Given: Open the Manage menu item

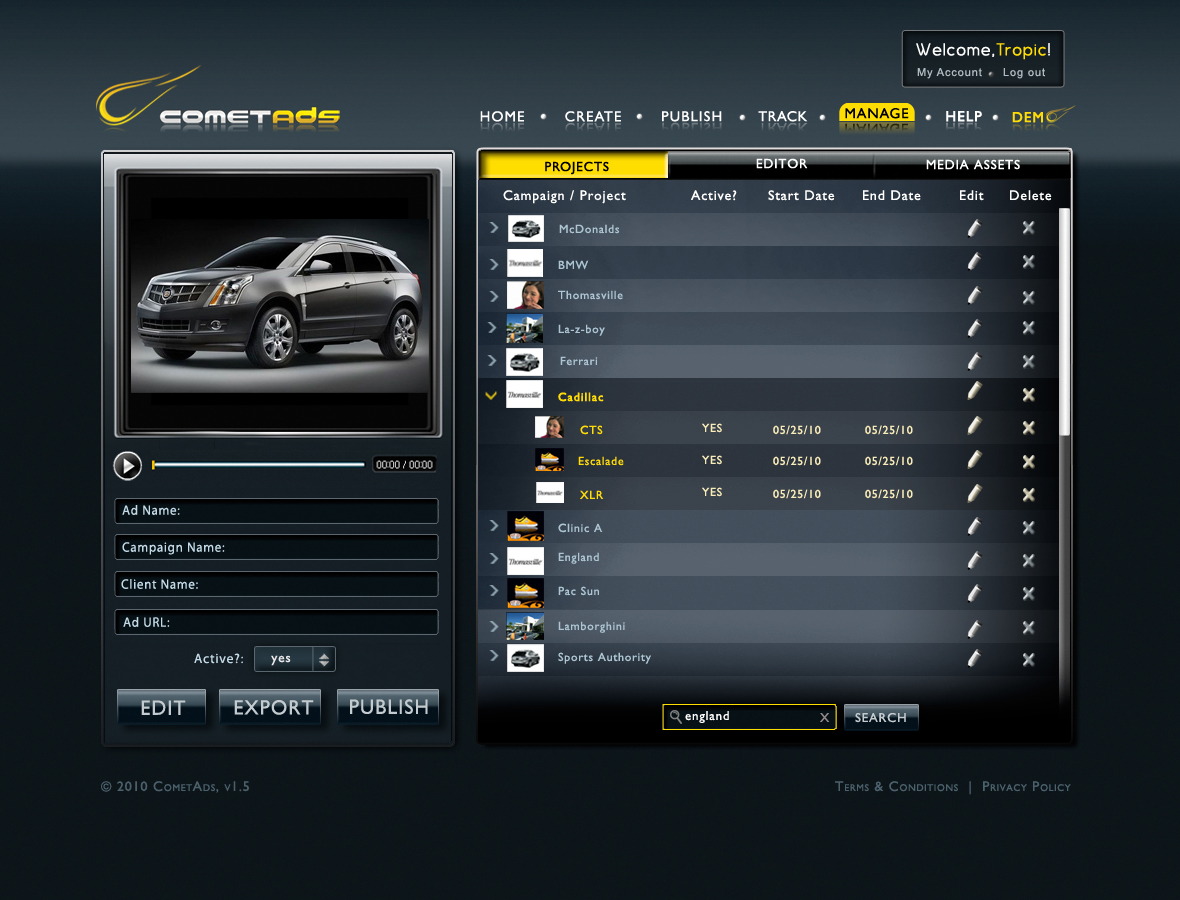Looking at the screenshot, I should (877, 114).
